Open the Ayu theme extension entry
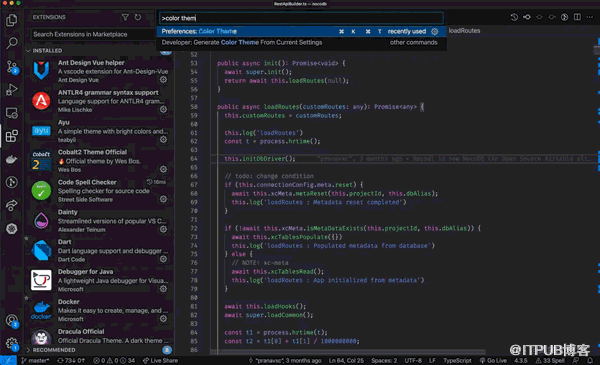 [99, 130]
